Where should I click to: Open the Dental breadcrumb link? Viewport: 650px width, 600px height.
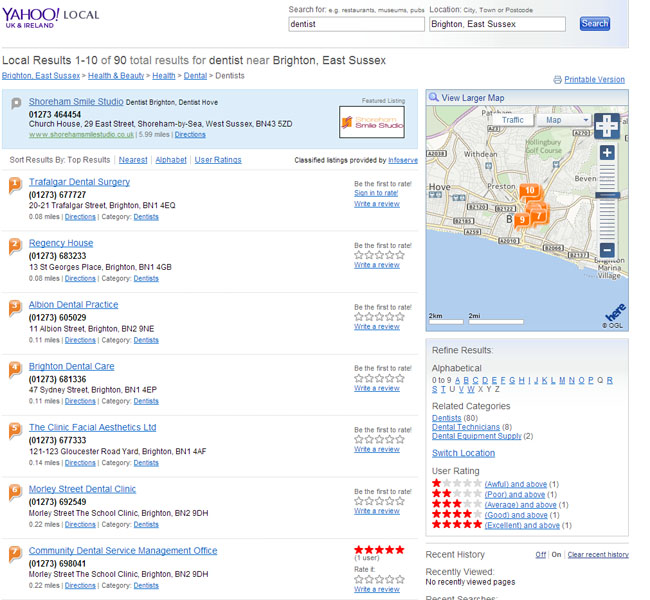(x=195, y=76)
